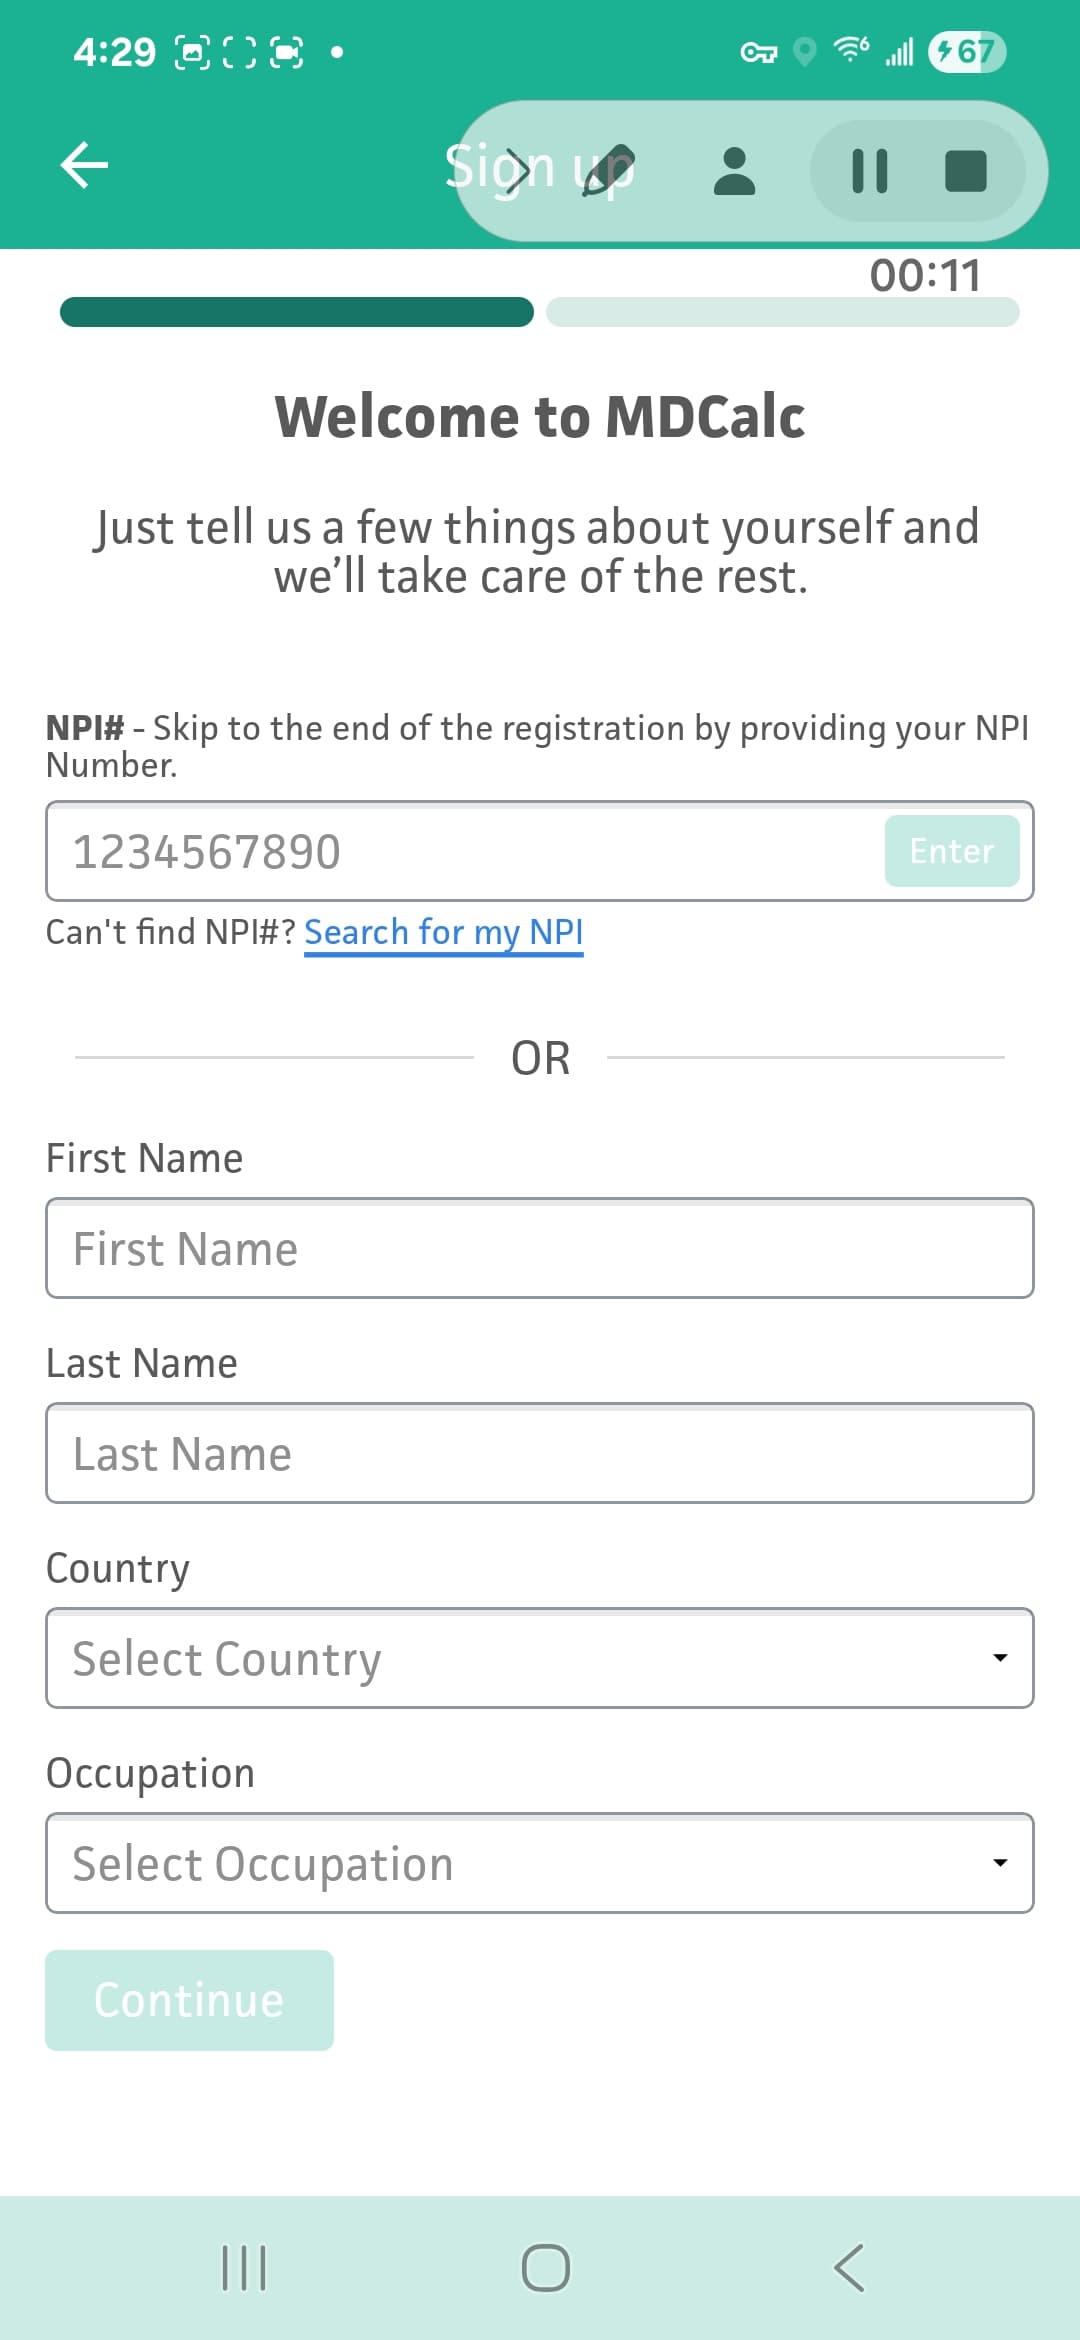Tap the back arrow in header
Viewport: 1080px width, 2340px height.
[84, 165]
